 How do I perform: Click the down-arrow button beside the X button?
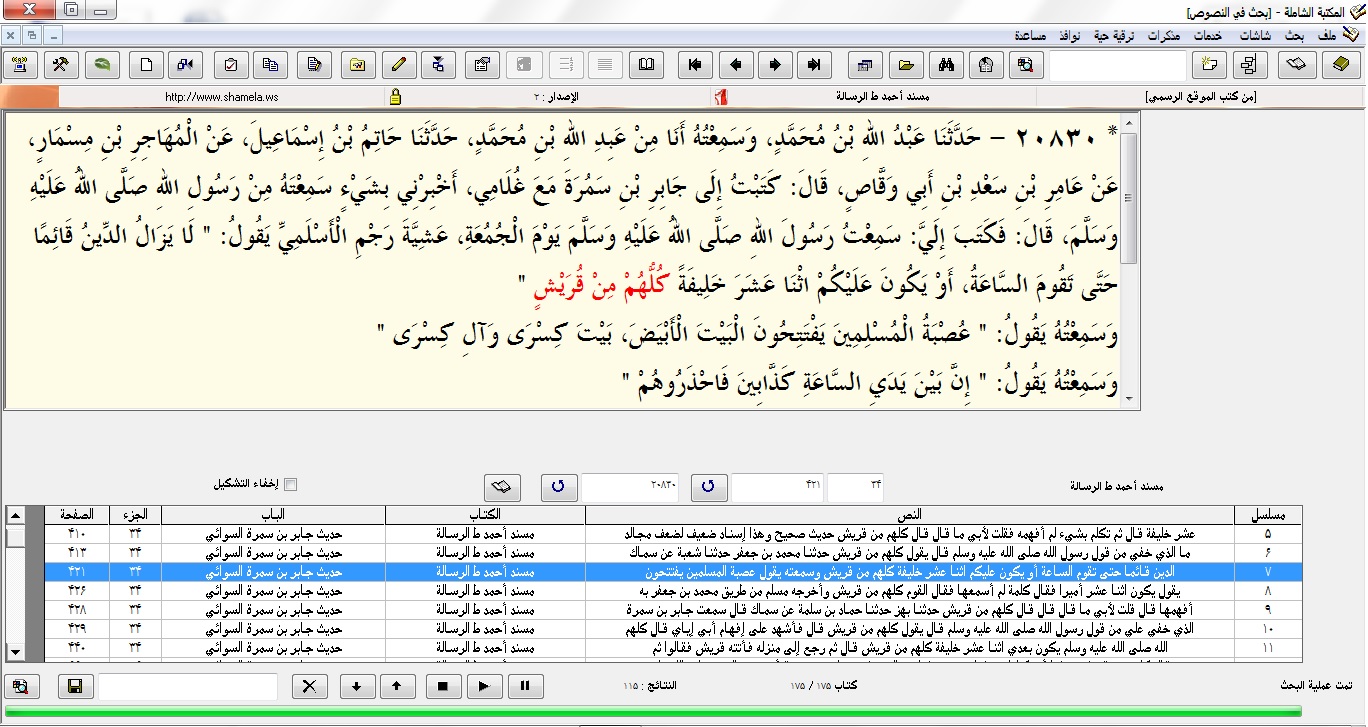pyautogui.click(x=358, y=687)
